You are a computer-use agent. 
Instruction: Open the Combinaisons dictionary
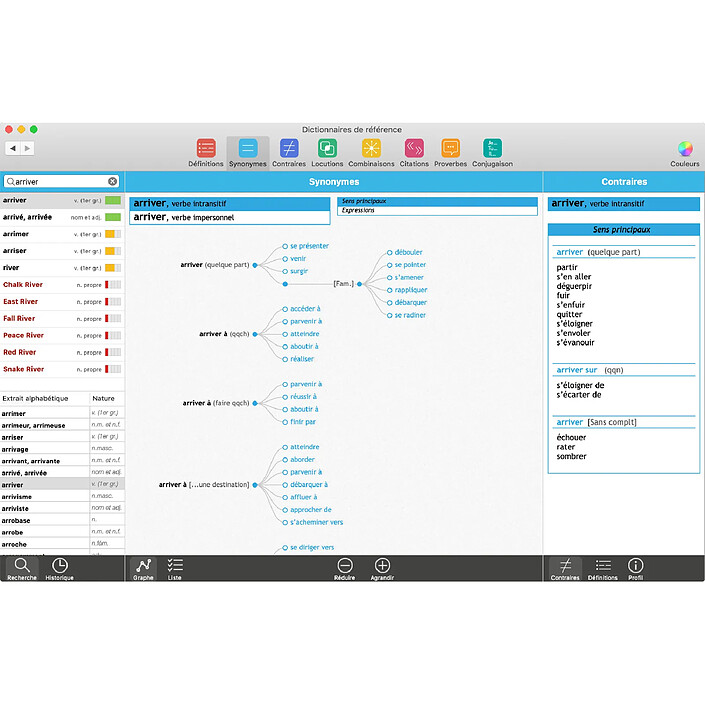(x=371, y=149)
